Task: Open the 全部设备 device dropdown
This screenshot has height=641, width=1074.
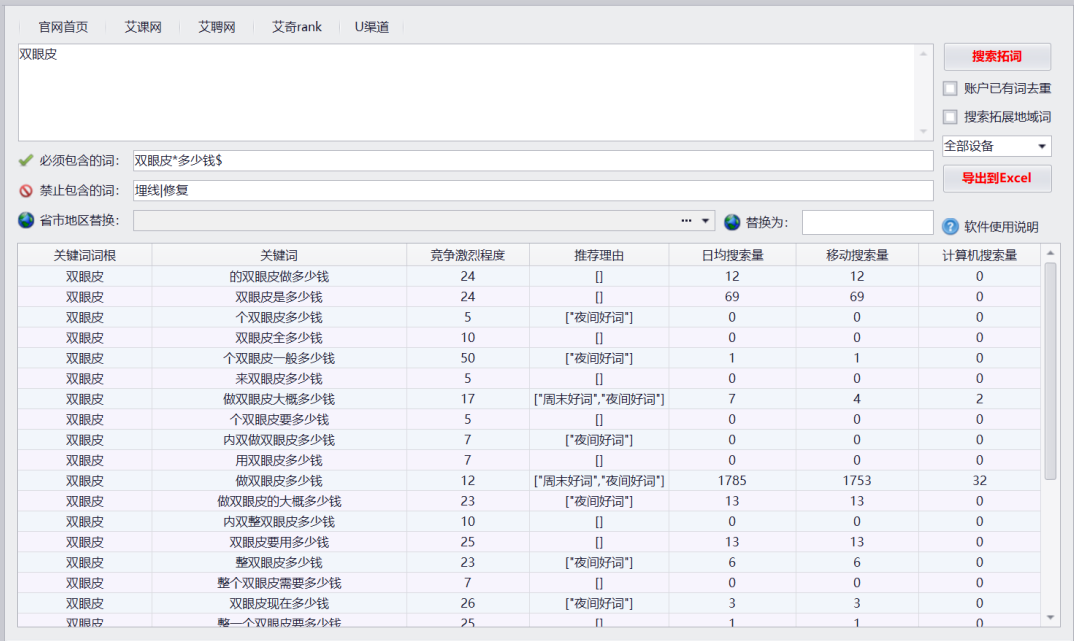Action: 996,146
